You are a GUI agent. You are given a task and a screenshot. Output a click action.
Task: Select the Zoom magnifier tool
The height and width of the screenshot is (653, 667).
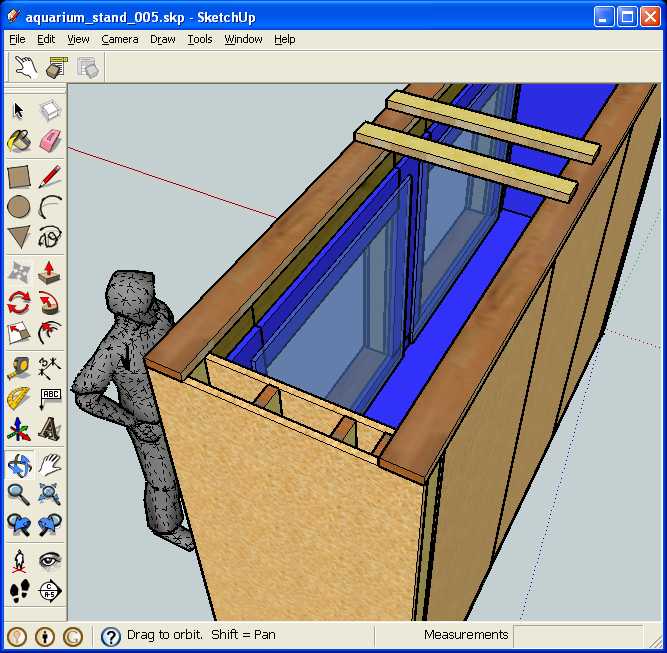coord(19,495)
